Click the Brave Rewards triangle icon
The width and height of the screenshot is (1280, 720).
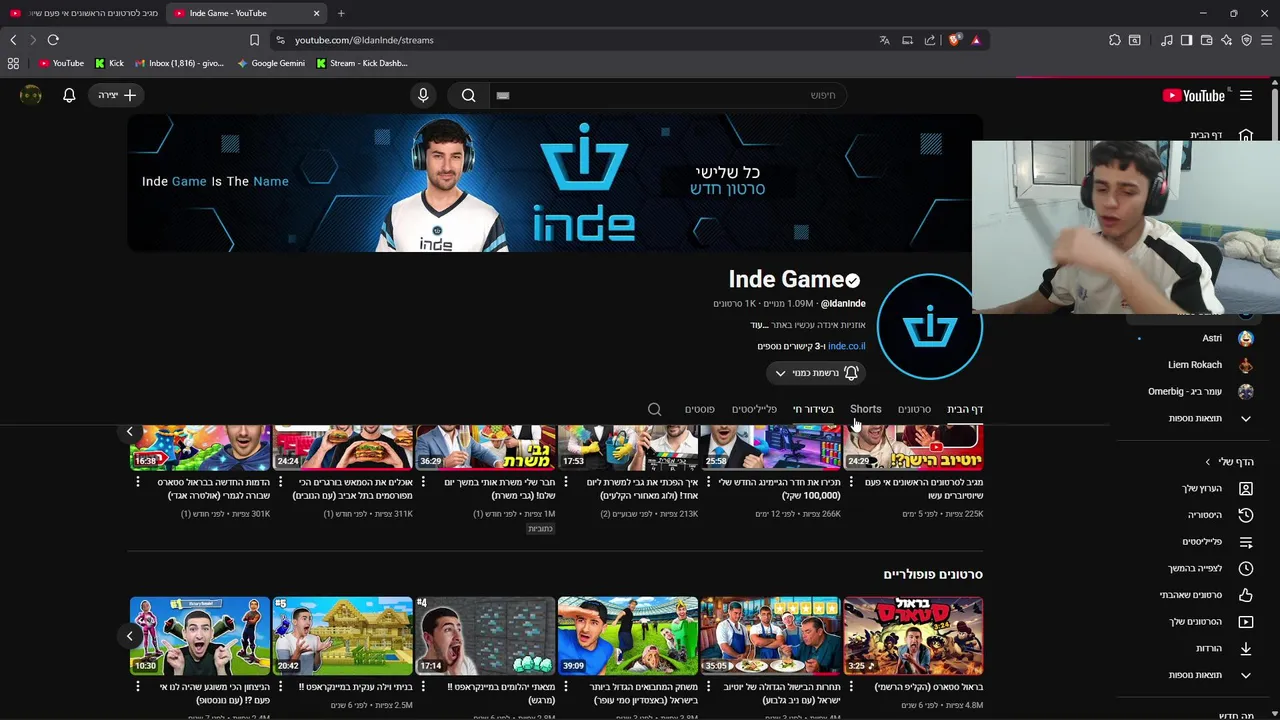pyautogui.click(x=976, y=40)
